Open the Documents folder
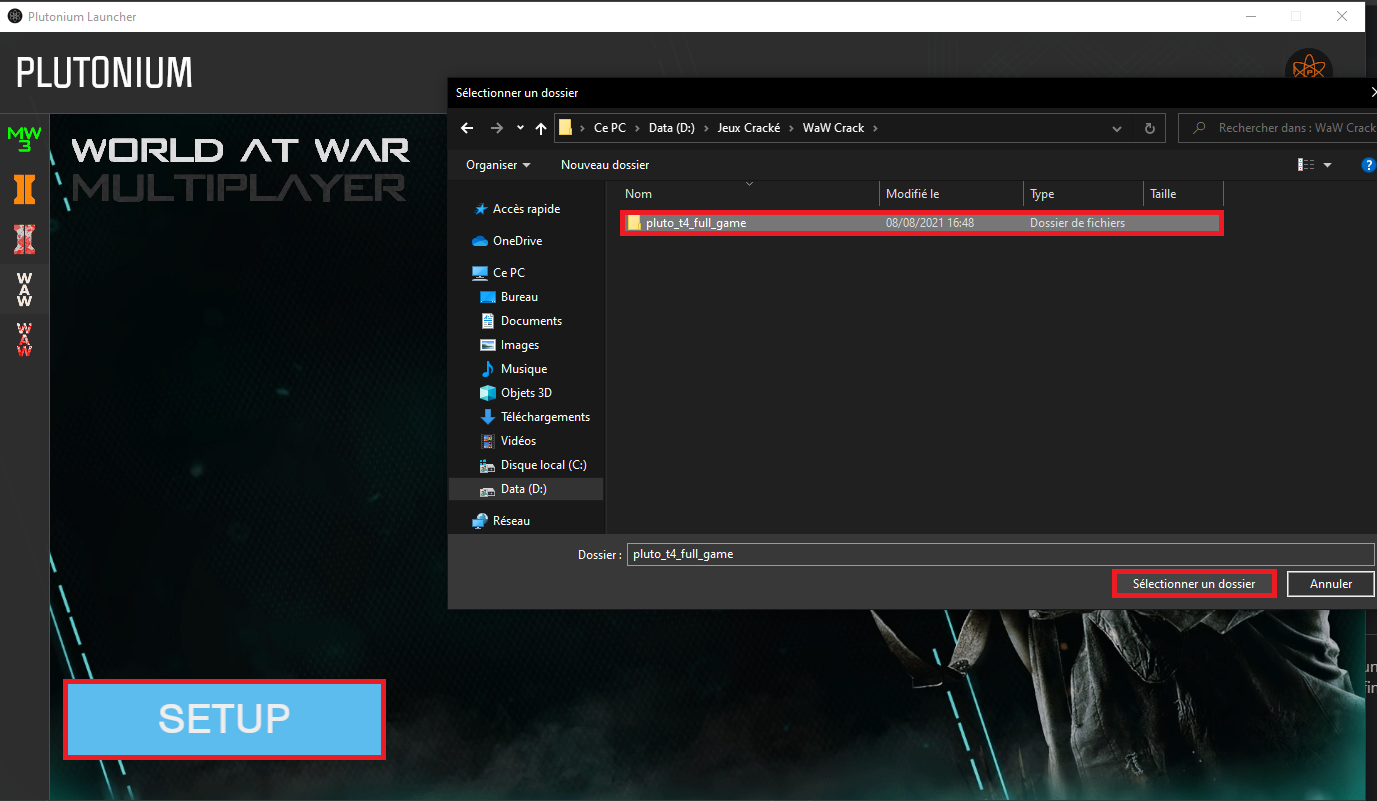The height and width of the screenshot is (801, 1377). point(531,321)
